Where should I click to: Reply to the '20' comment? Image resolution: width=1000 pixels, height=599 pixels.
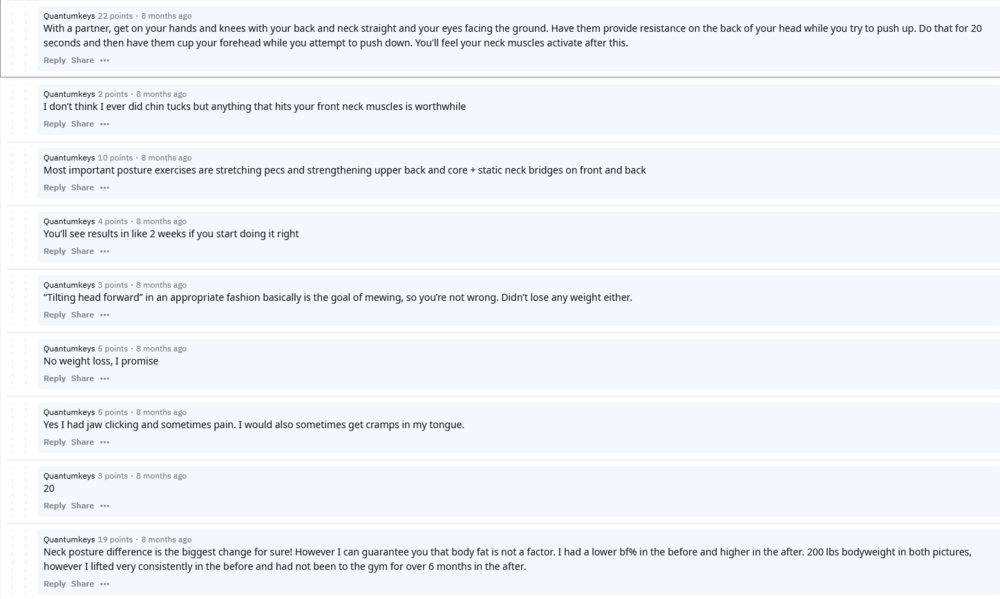click(x=54, y=505)
